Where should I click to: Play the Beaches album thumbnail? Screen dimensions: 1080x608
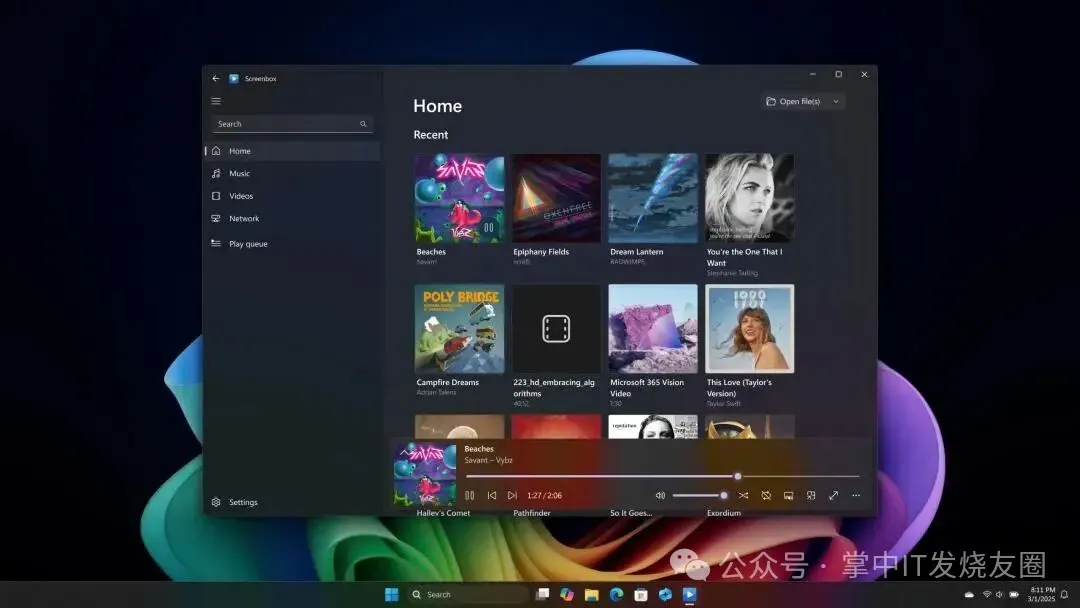[459, 198]
